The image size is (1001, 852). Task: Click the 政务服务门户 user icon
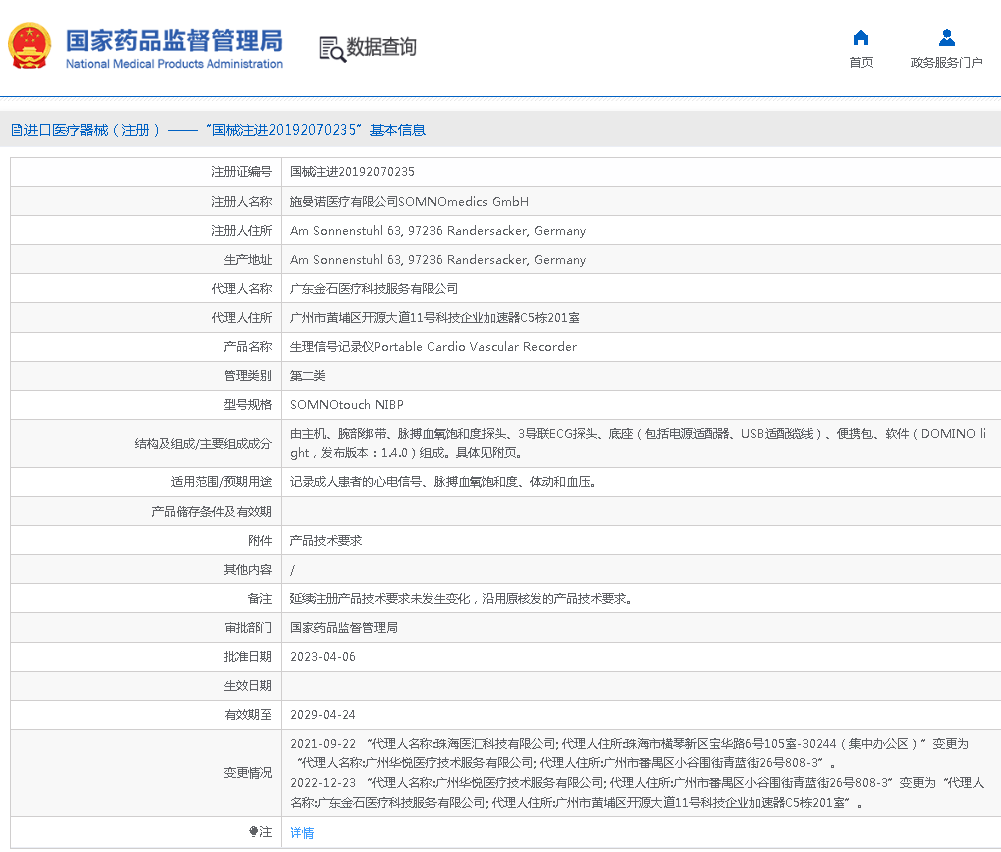click(x=946, y=38)
